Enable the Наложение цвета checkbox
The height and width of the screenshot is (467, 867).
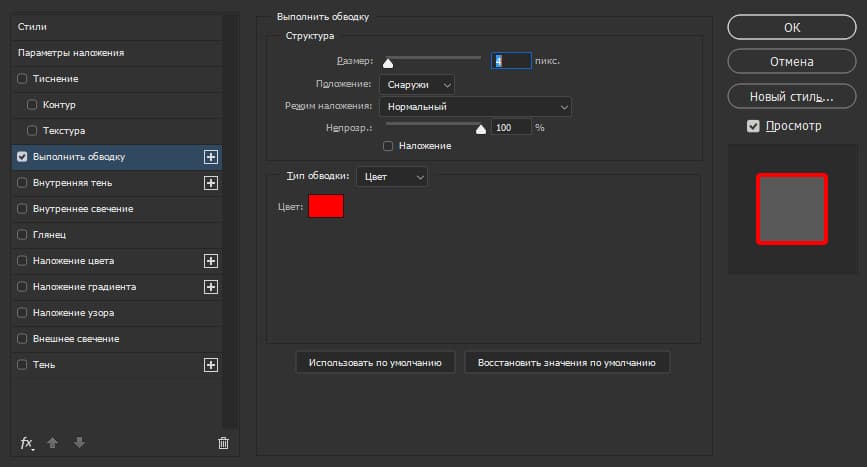click(x=22, y=260)
